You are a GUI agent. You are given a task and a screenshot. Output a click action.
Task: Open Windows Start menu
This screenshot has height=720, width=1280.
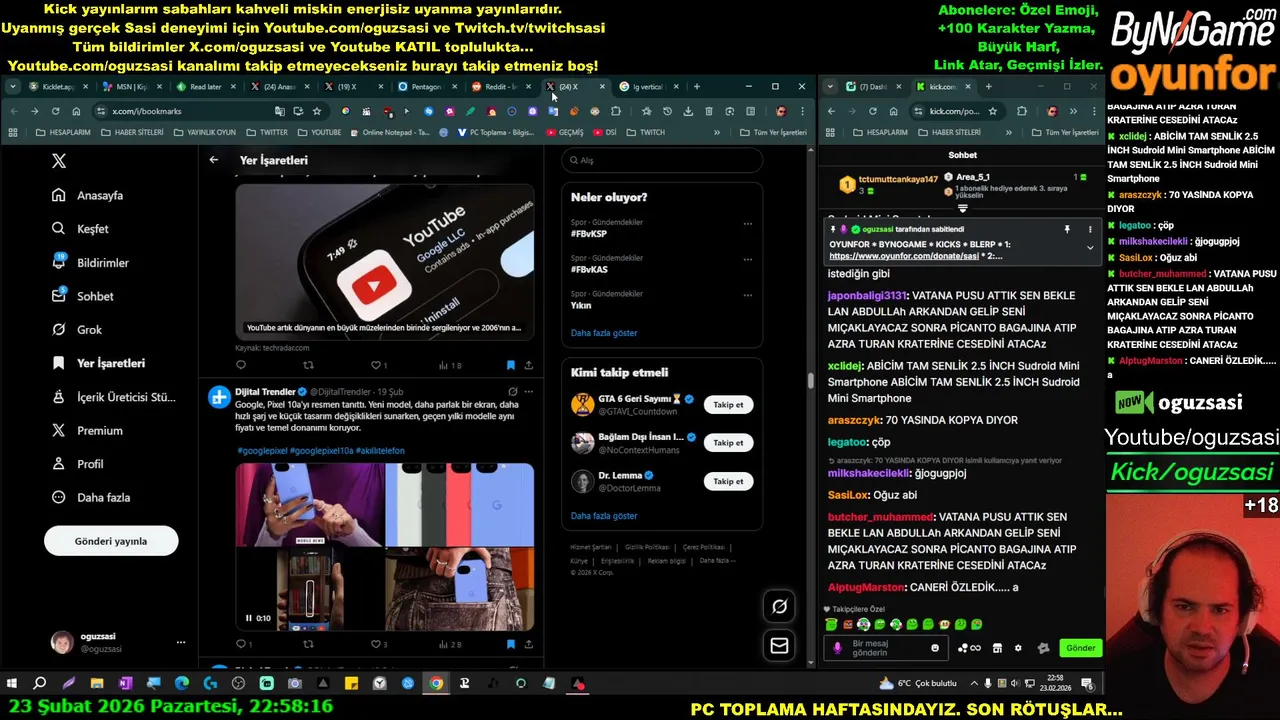pyautogui.click(x=12, y=684)
